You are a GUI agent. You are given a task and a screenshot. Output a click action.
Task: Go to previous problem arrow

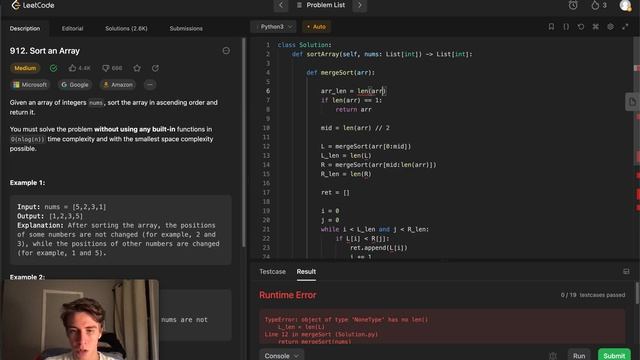click(x=281, y=5)
